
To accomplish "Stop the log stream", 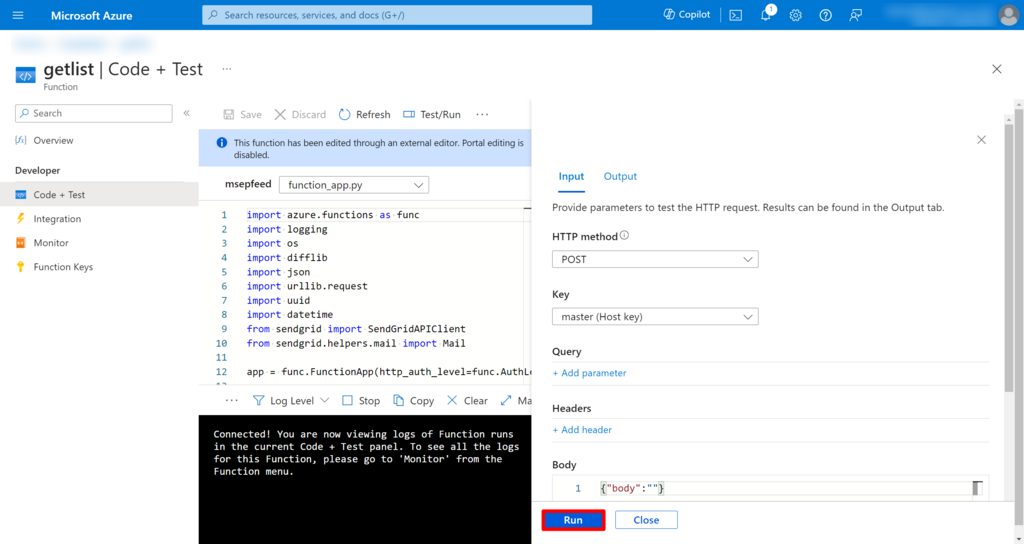I will click(x=361, y=400).
